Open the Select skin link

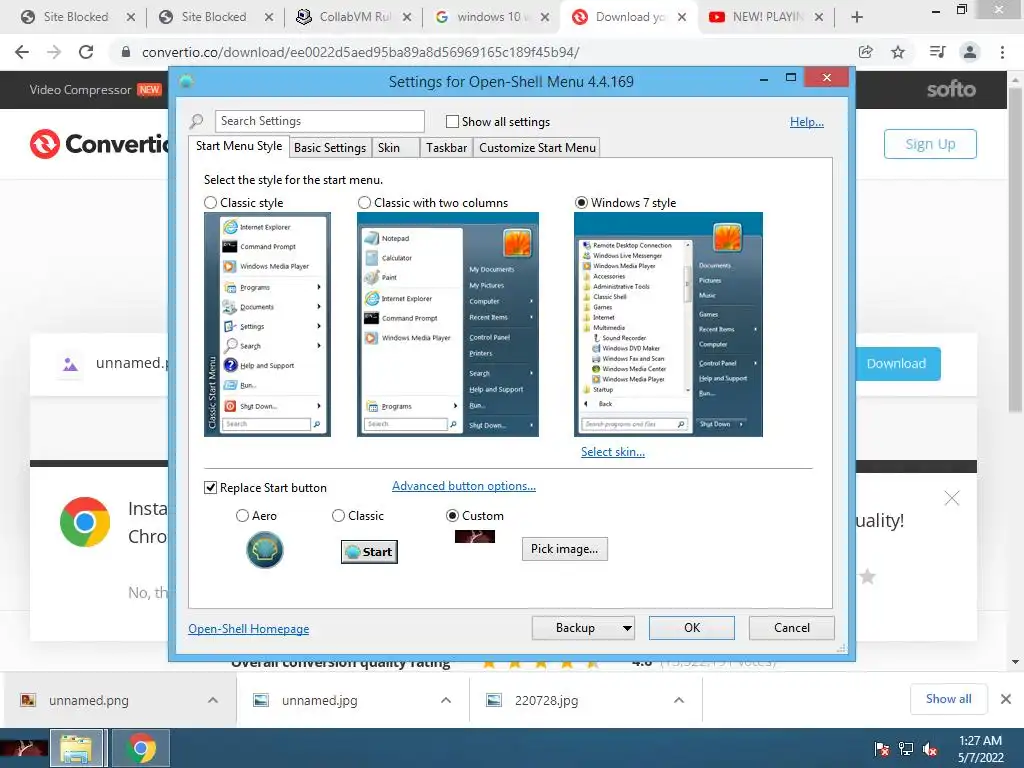pos(613,452)
